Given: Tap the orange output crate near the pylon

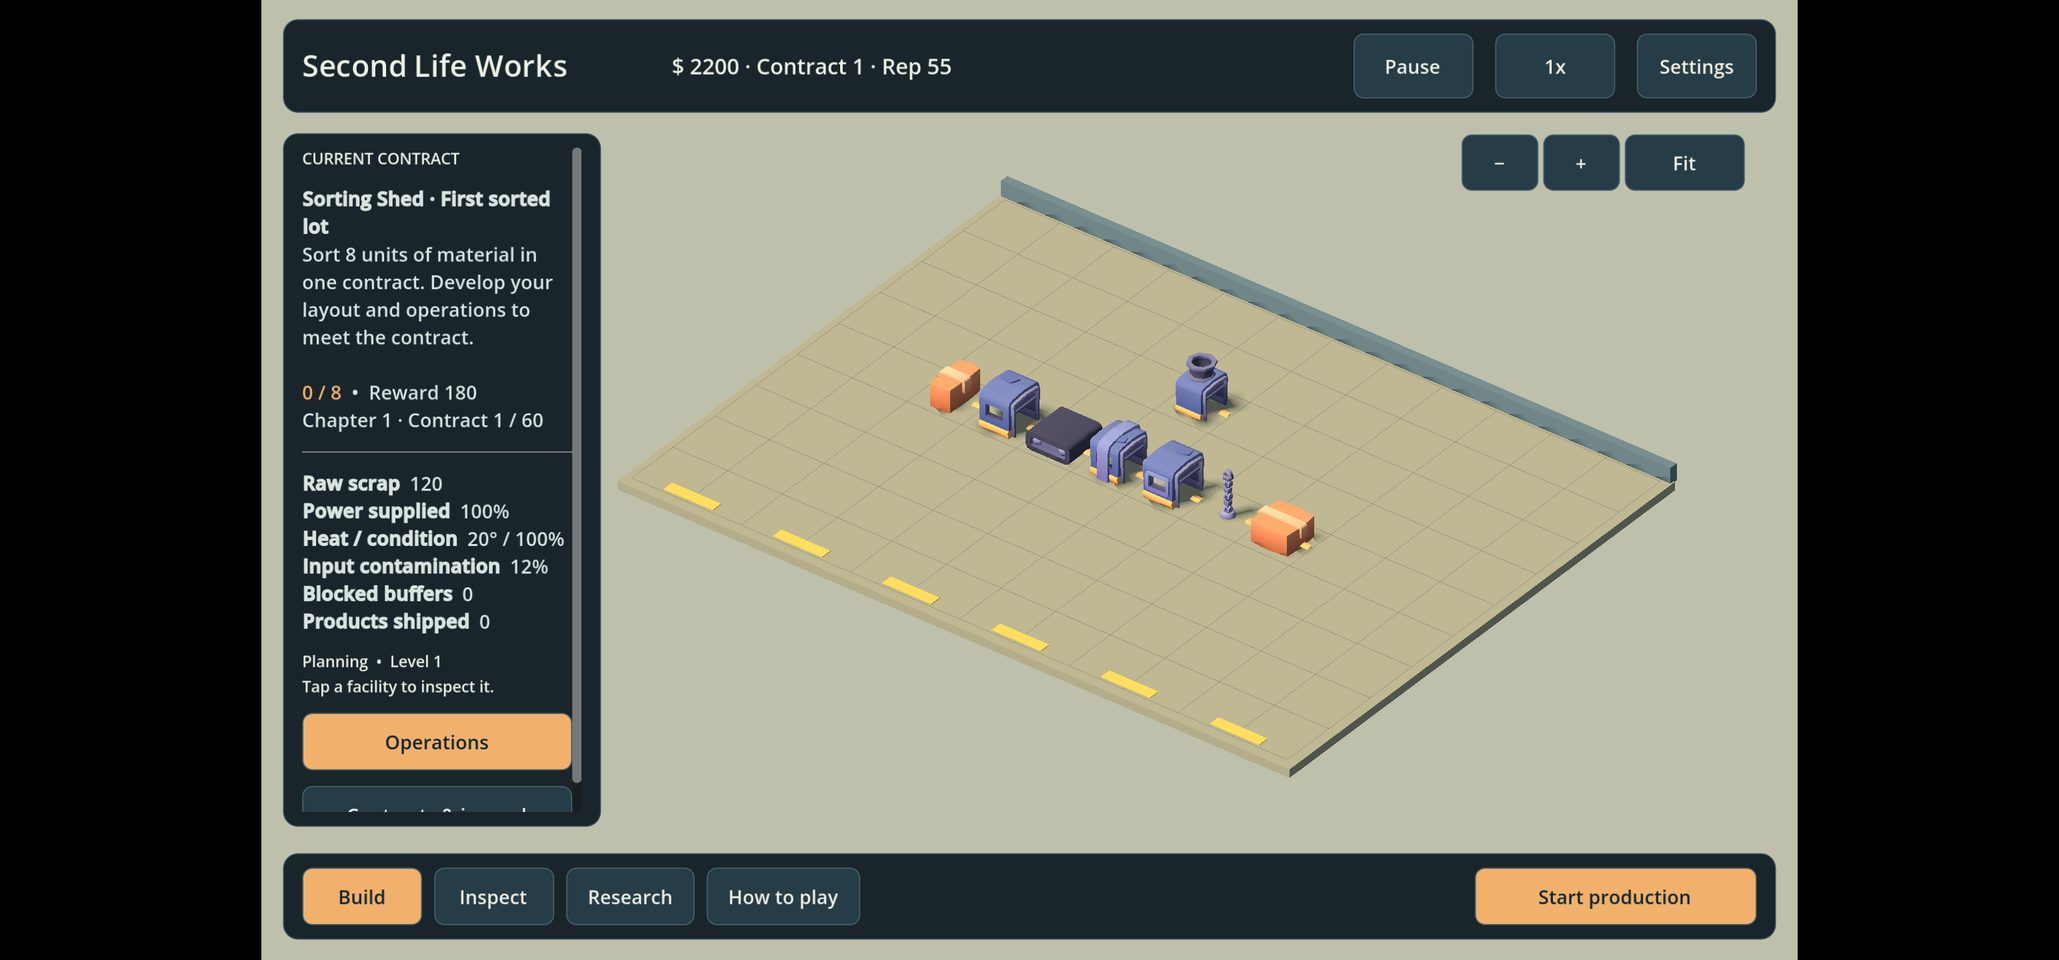Looking at the screenshot, I should tap(1282, 528).
